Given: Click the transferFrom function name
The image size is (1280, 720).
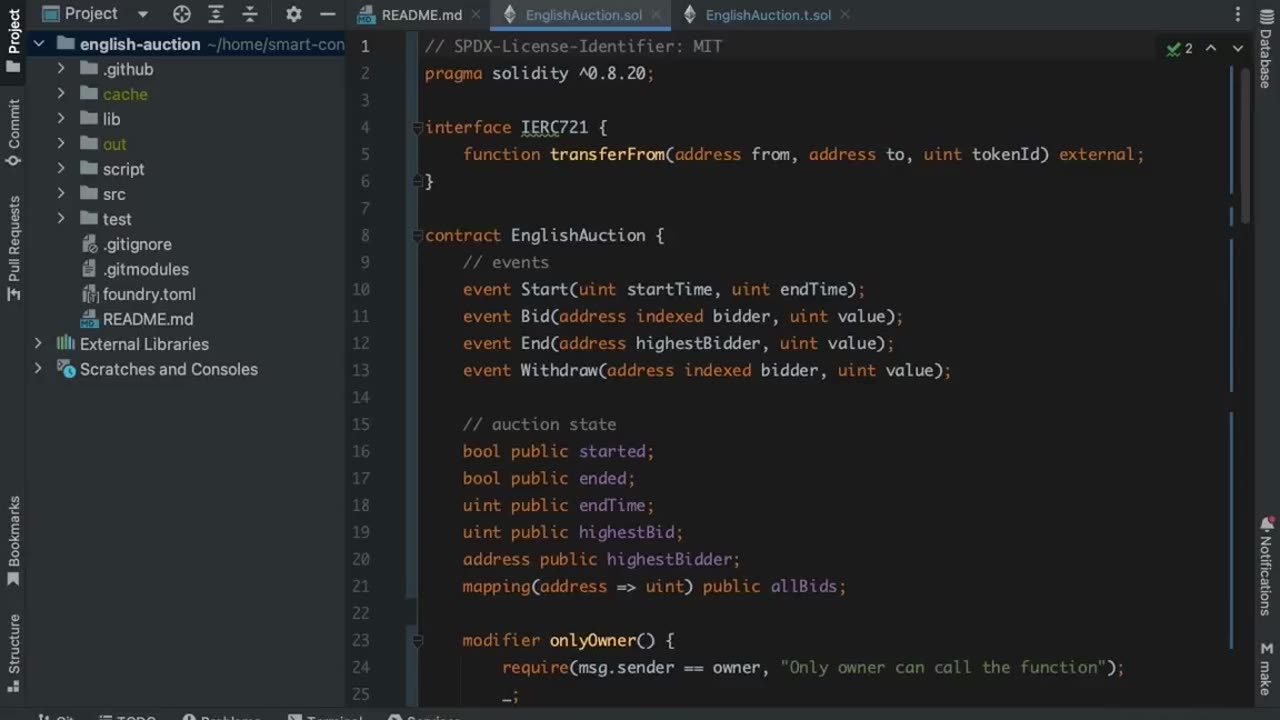Looking at the screenshot, I should tap(607, 154).
